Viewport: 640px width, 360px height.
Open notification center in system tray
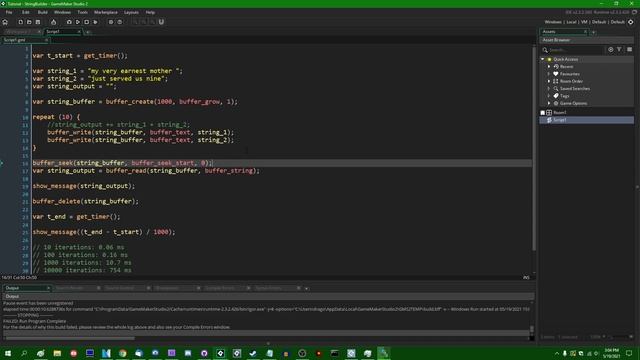point(629,353)
